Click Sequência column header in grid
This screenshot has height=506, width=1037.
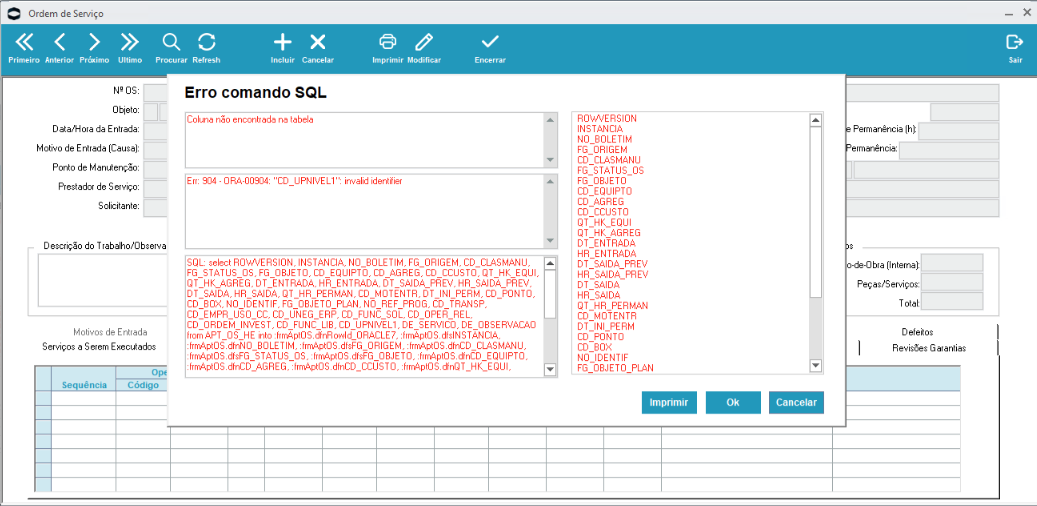pyautogui.click(x=84, y=385)
